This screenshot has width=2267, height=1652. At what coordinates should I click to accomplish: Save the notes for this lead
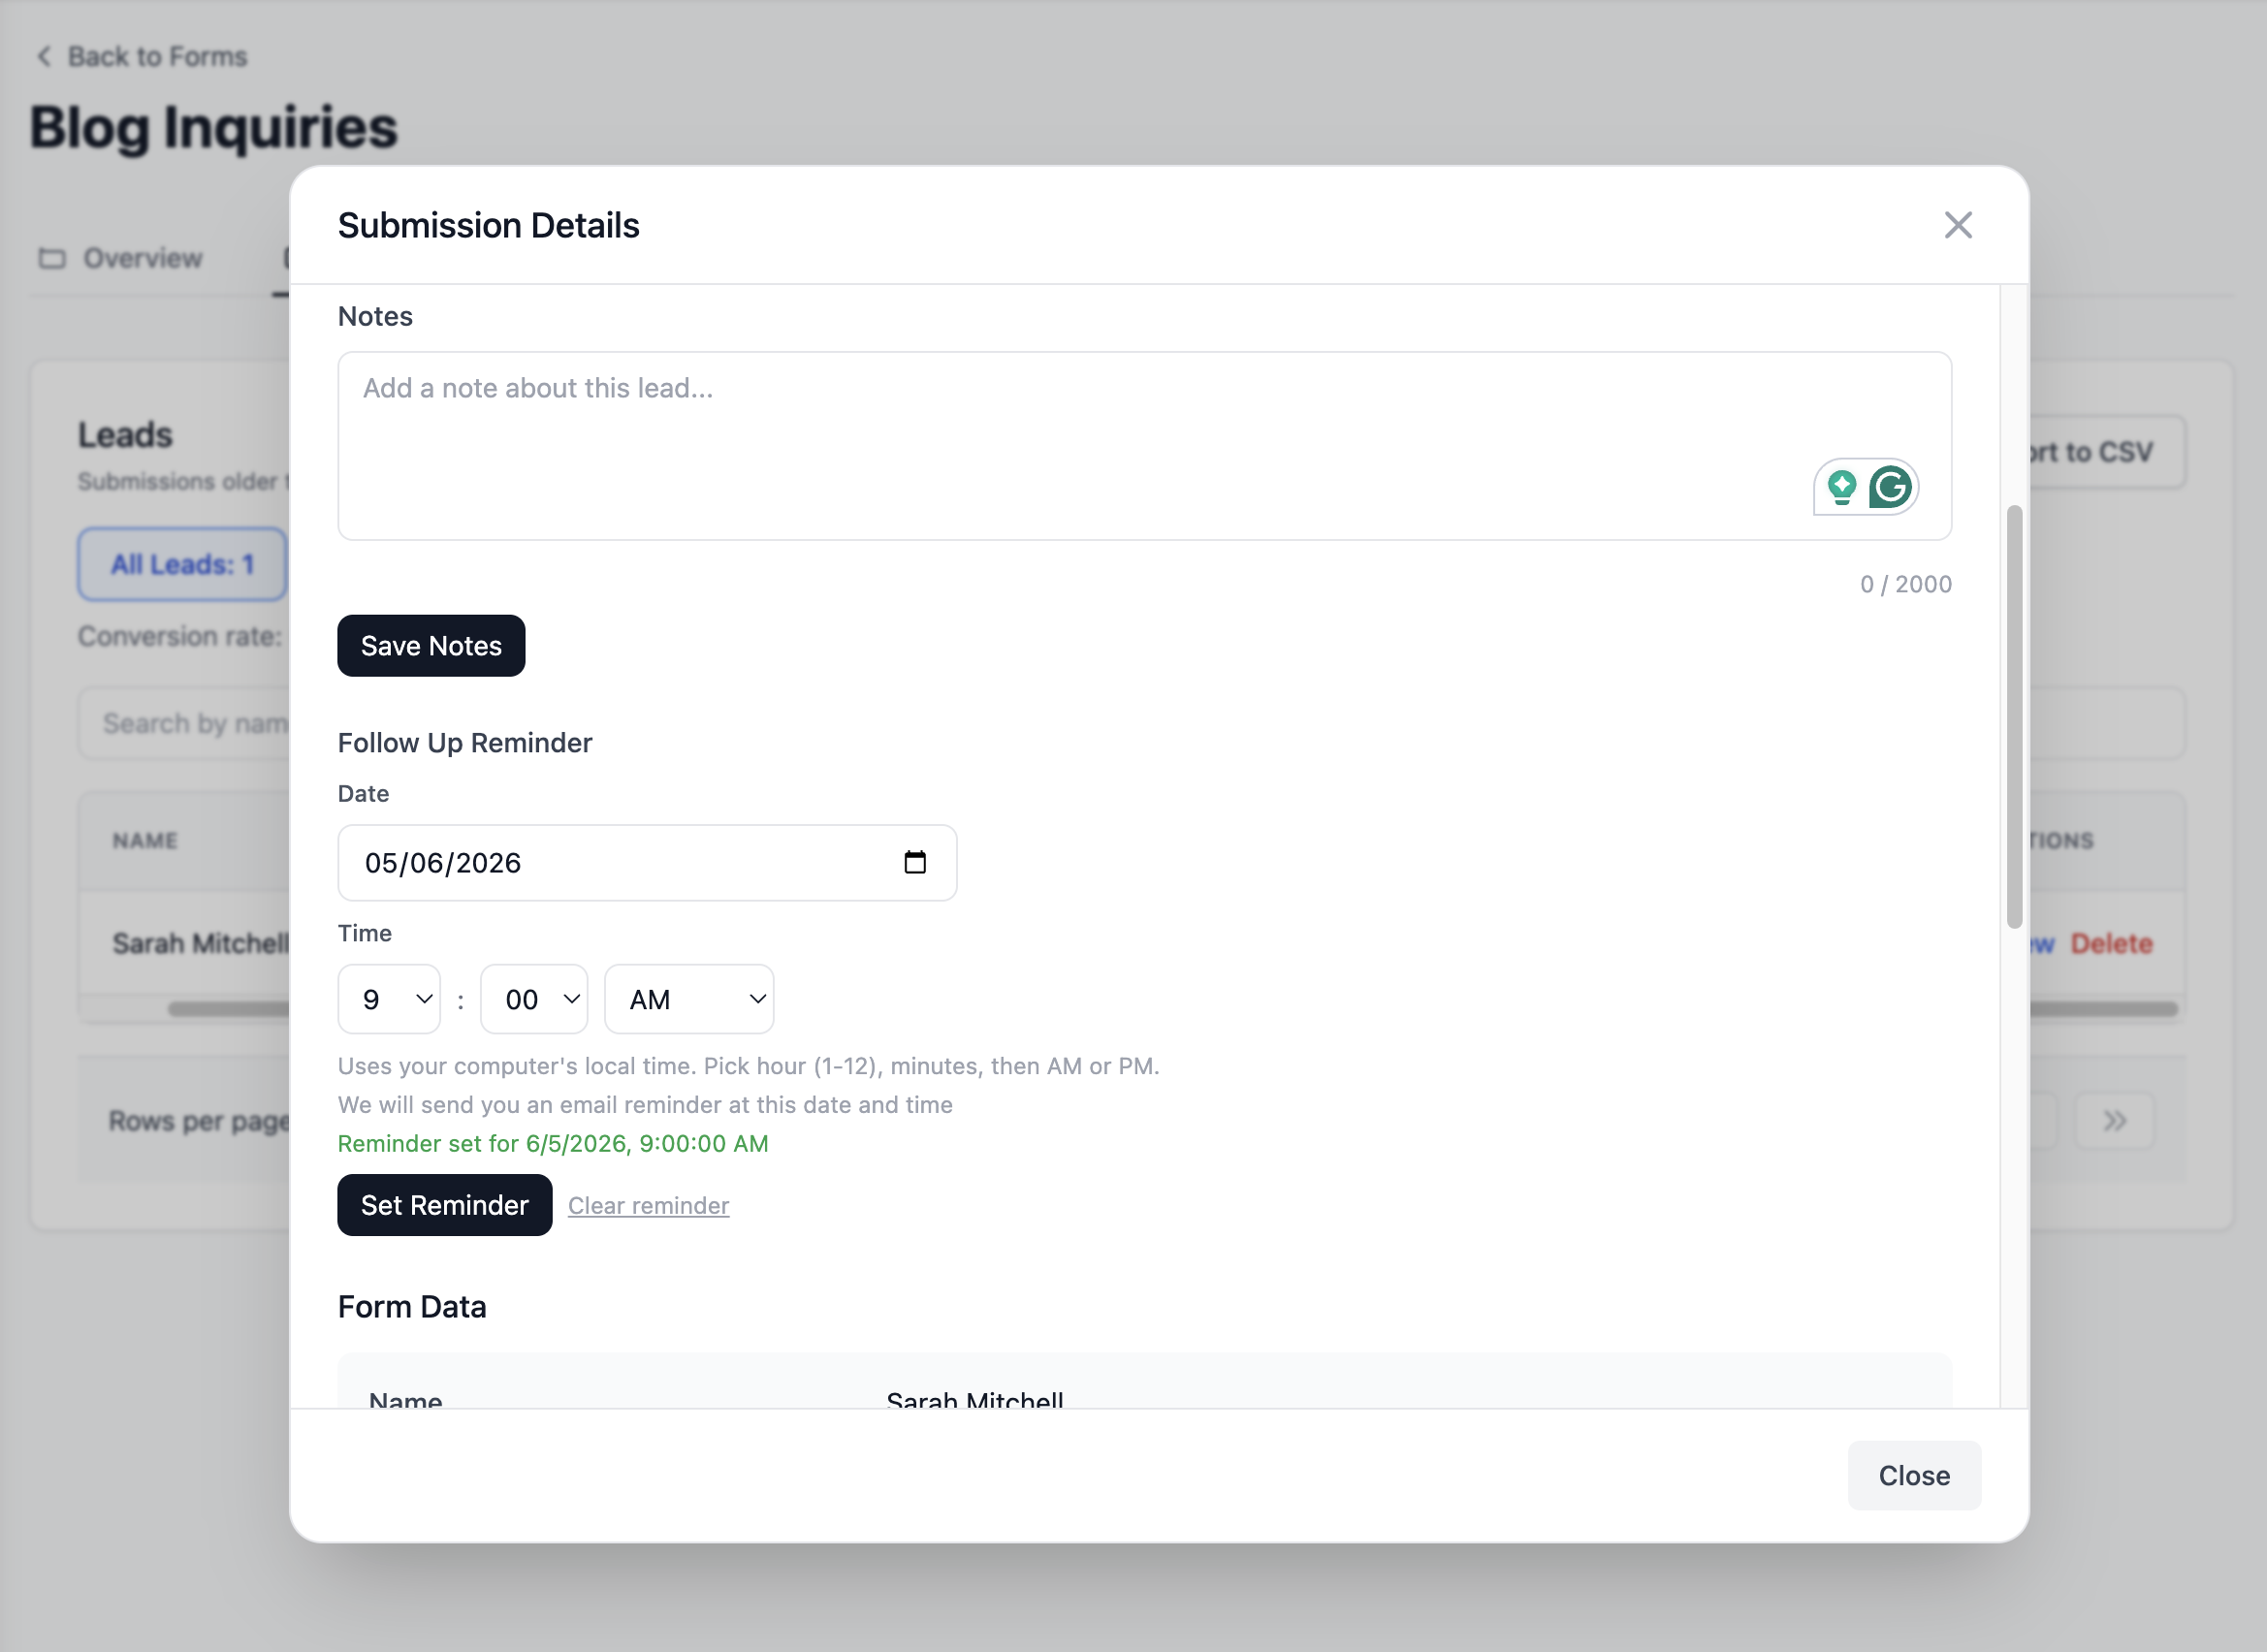[431, 646]
